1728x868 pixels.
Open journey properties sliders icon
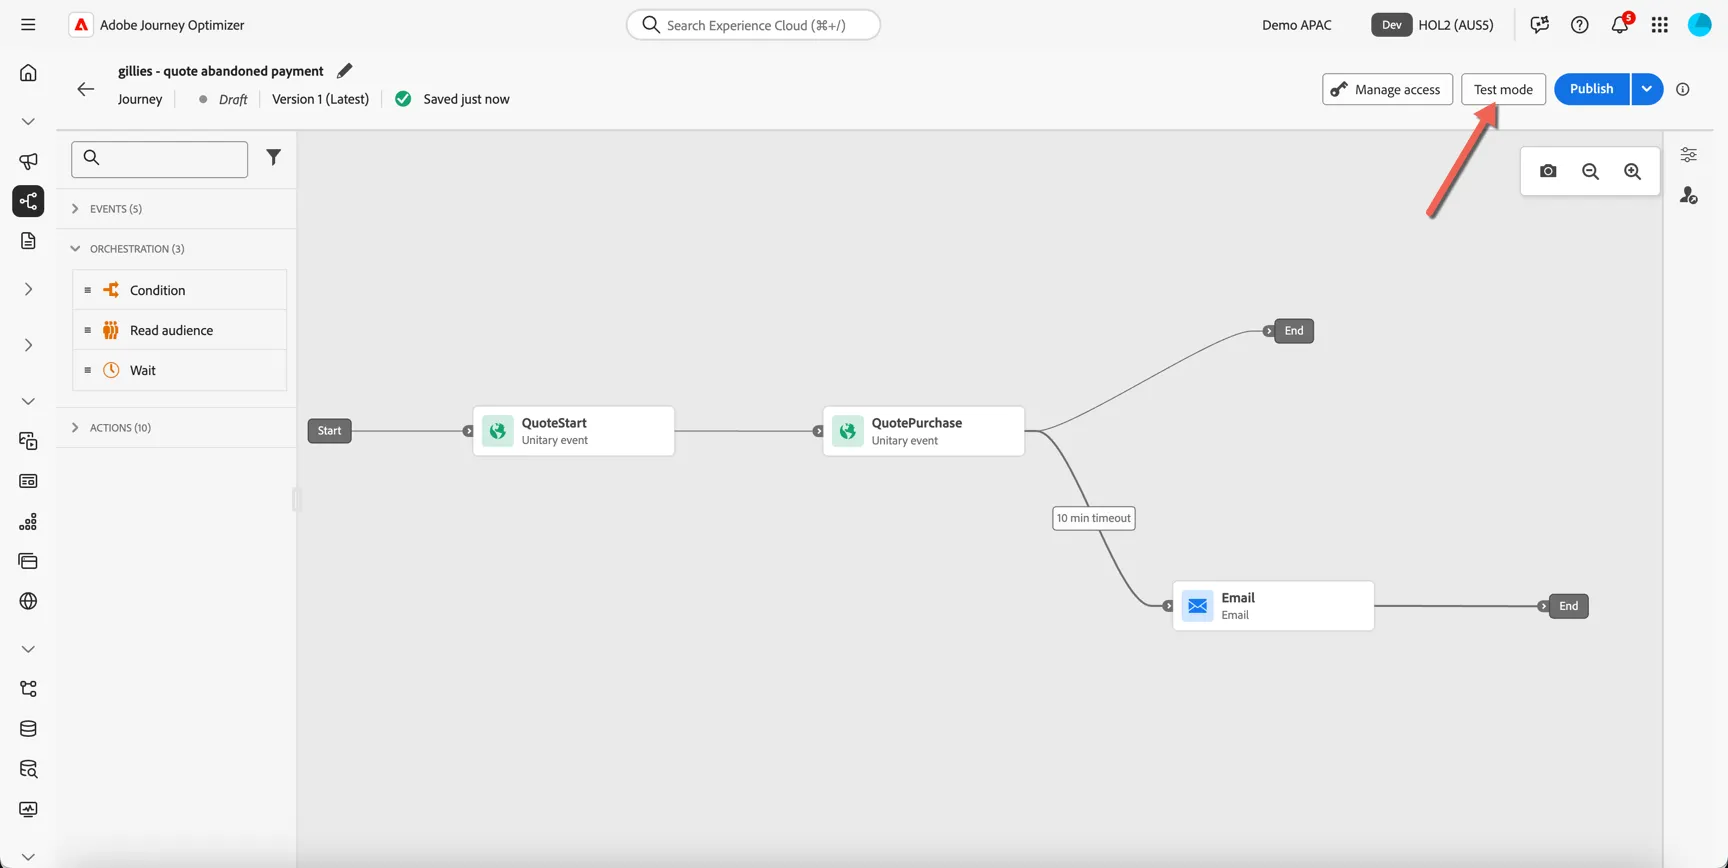(1689, 155)
